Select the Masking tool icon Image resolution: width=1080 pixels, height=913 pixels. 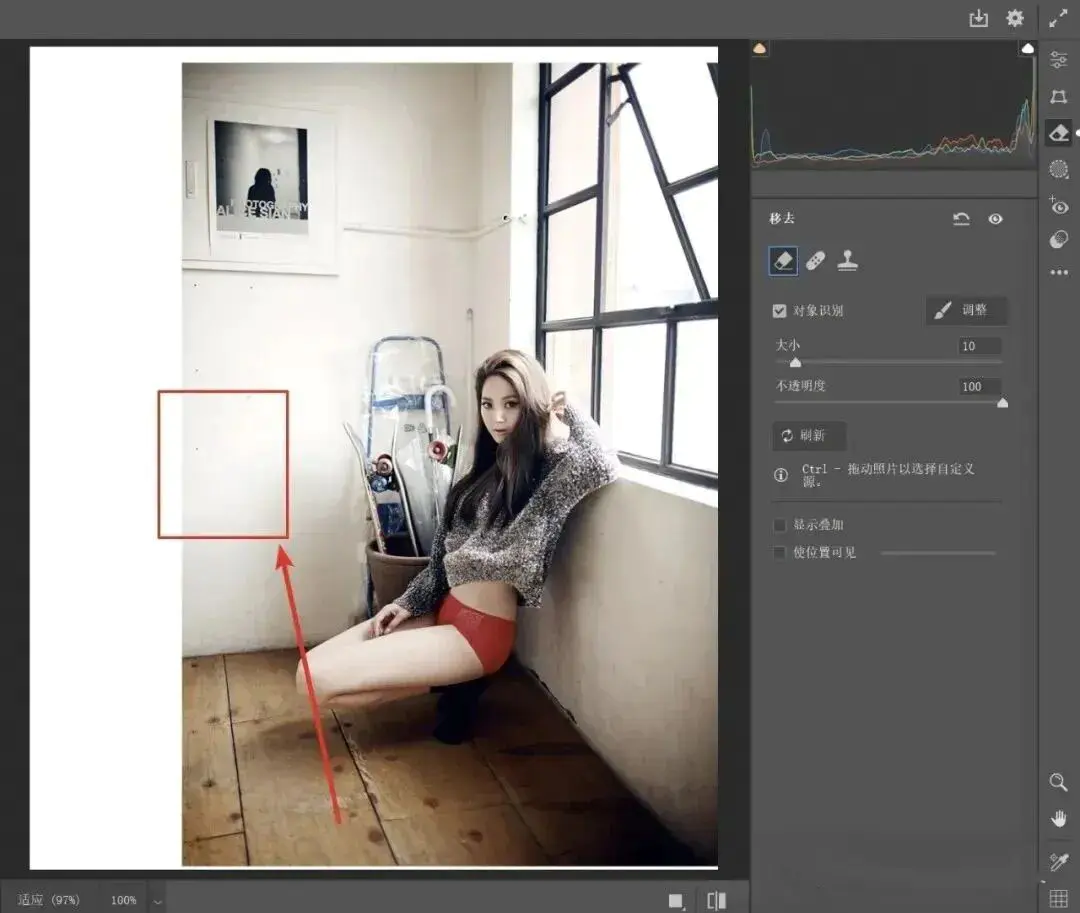(1058, 169)
